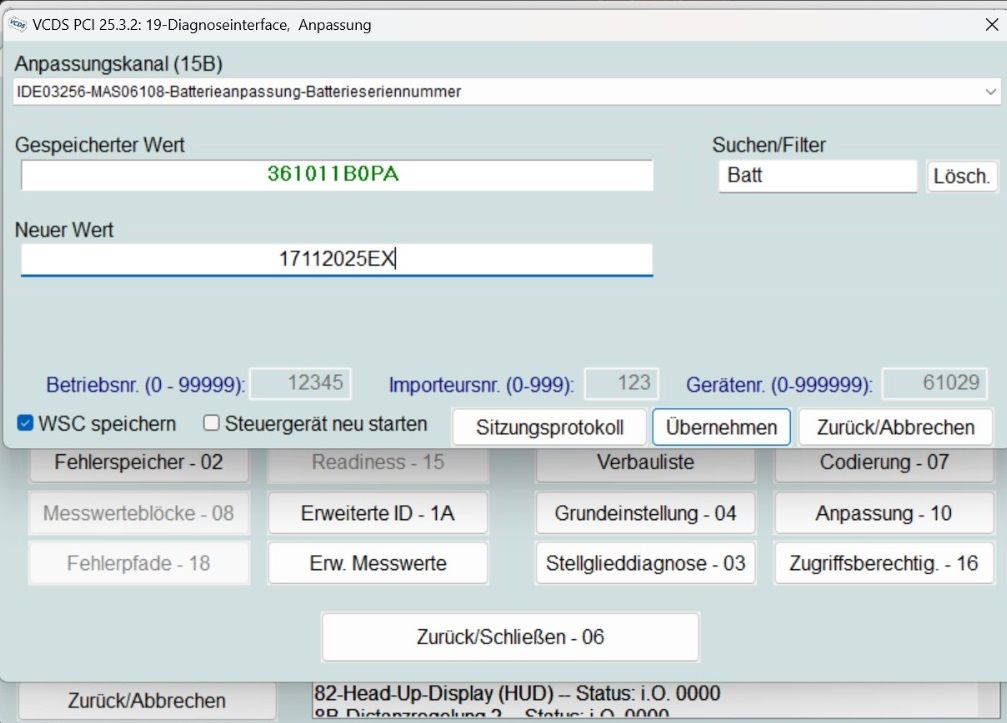Apply the new value with Übernehmen
The height and width of the screenshot is (723, 1007).
coord(721,427)
